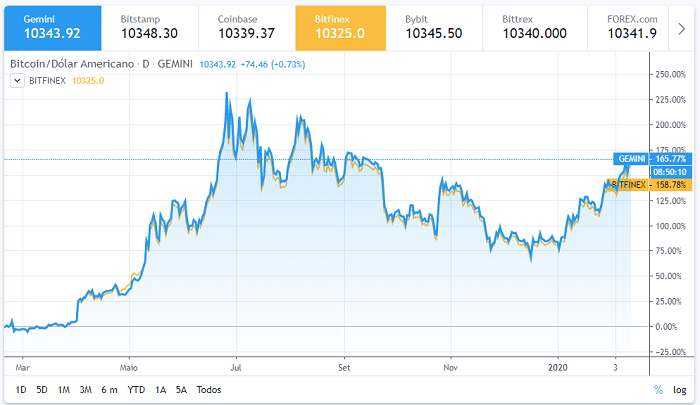The width and height of the screenshot is (700, 405).
Task: Select the Gemini exchange tab
Action: click(x=52, y=27)
